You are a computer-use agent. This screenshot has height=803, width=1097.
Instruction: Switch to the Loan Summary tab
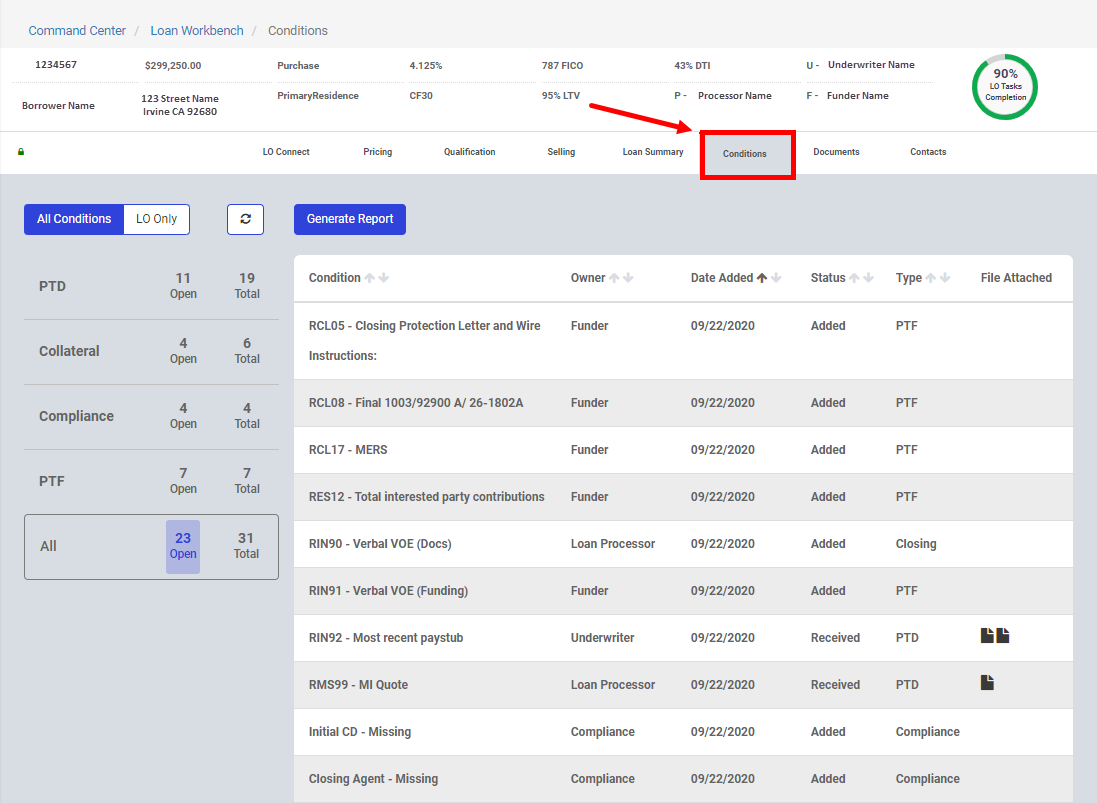coord(653,152)
